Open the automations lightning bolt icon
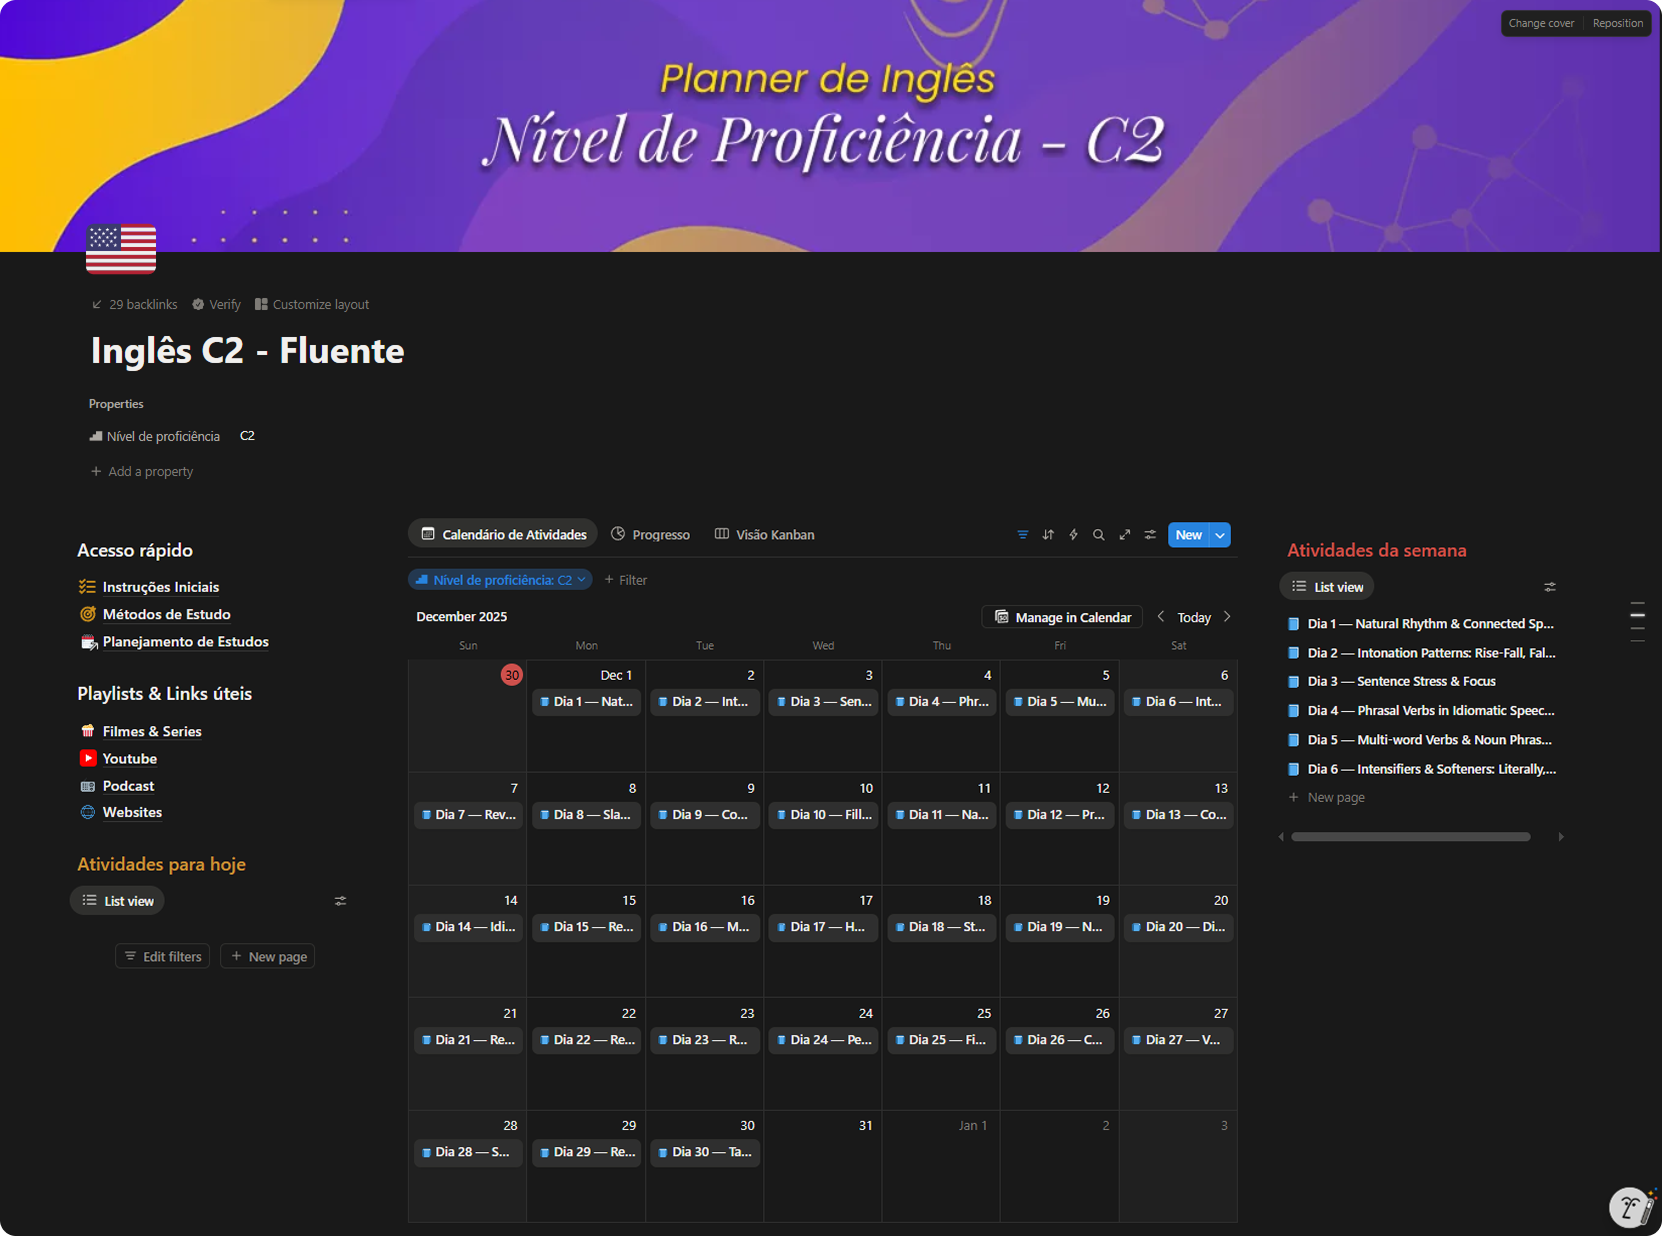This screenshot has width=1662, height=1236. [1073, 535]
